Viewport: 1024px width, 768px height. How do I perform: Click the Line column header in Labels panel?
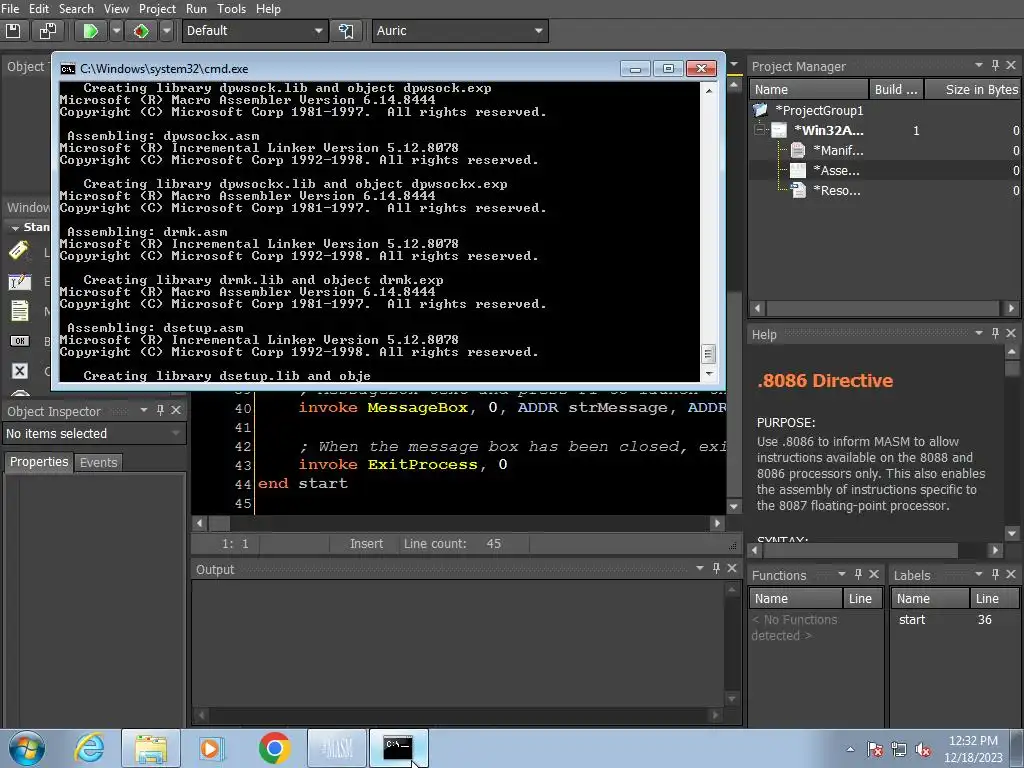[993, 598]
